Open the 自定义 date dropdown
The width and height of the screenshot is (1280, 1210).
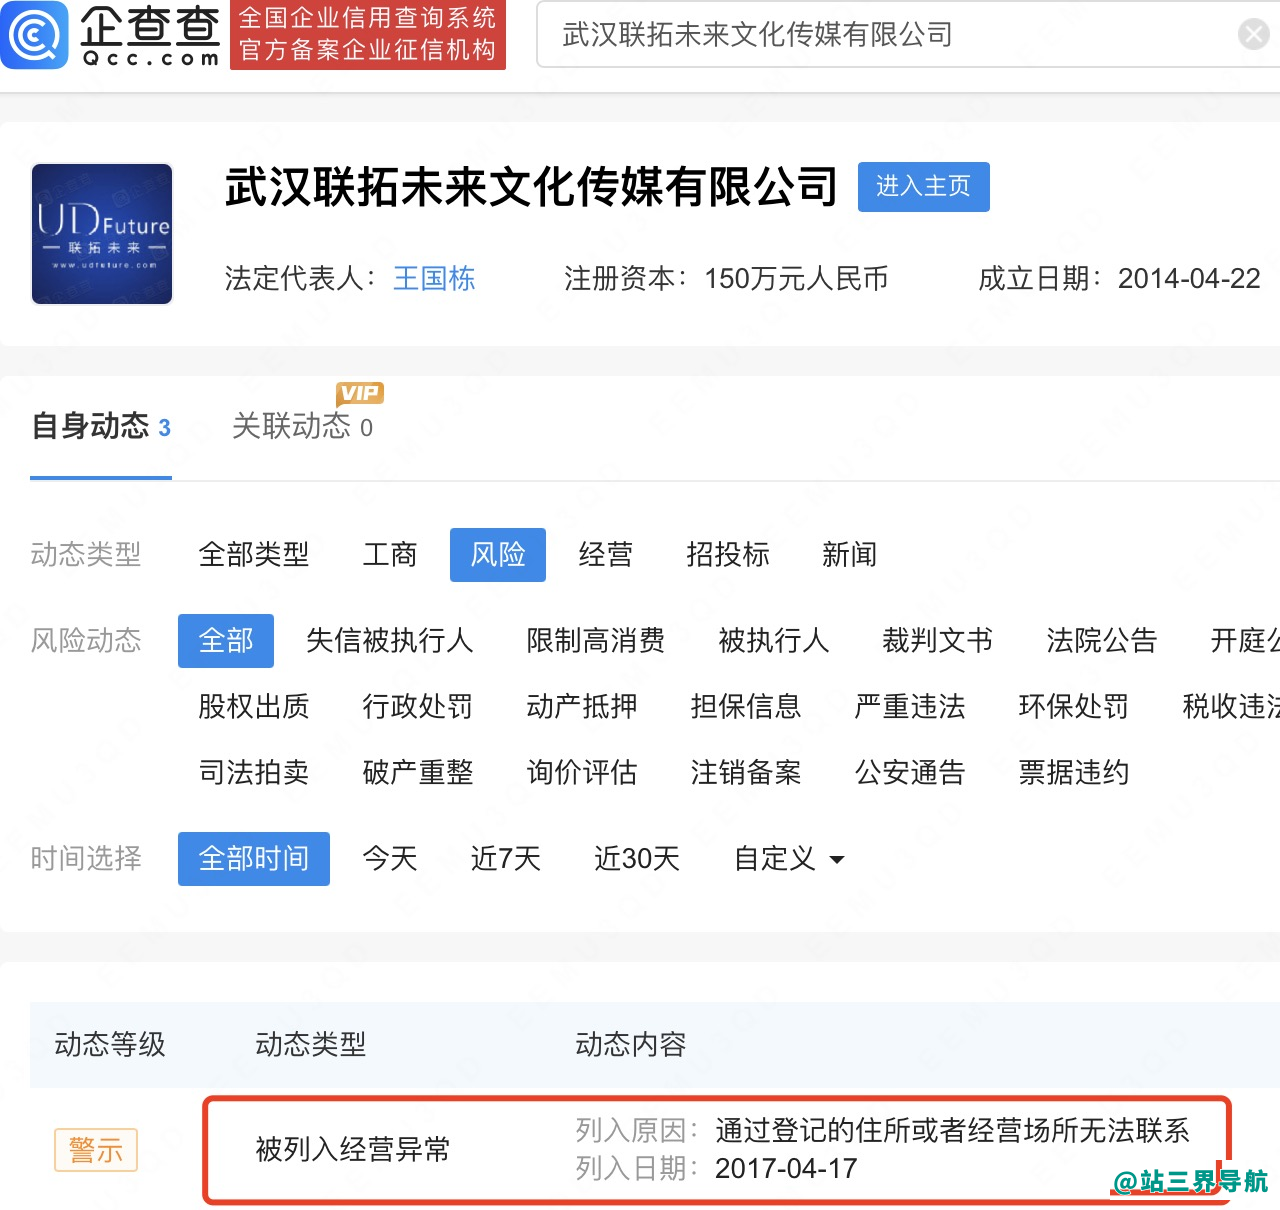790,858
